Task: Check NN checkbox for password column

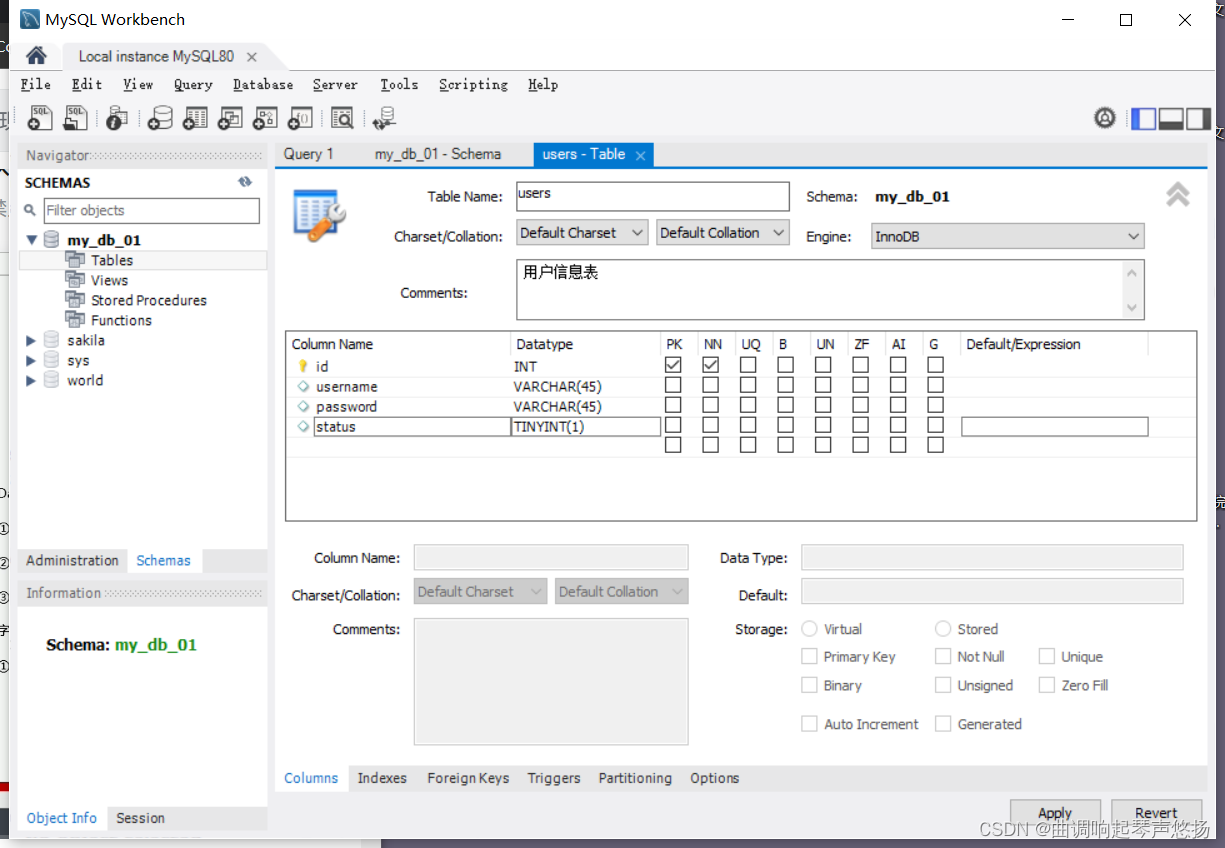Action: tap(710, 405)
